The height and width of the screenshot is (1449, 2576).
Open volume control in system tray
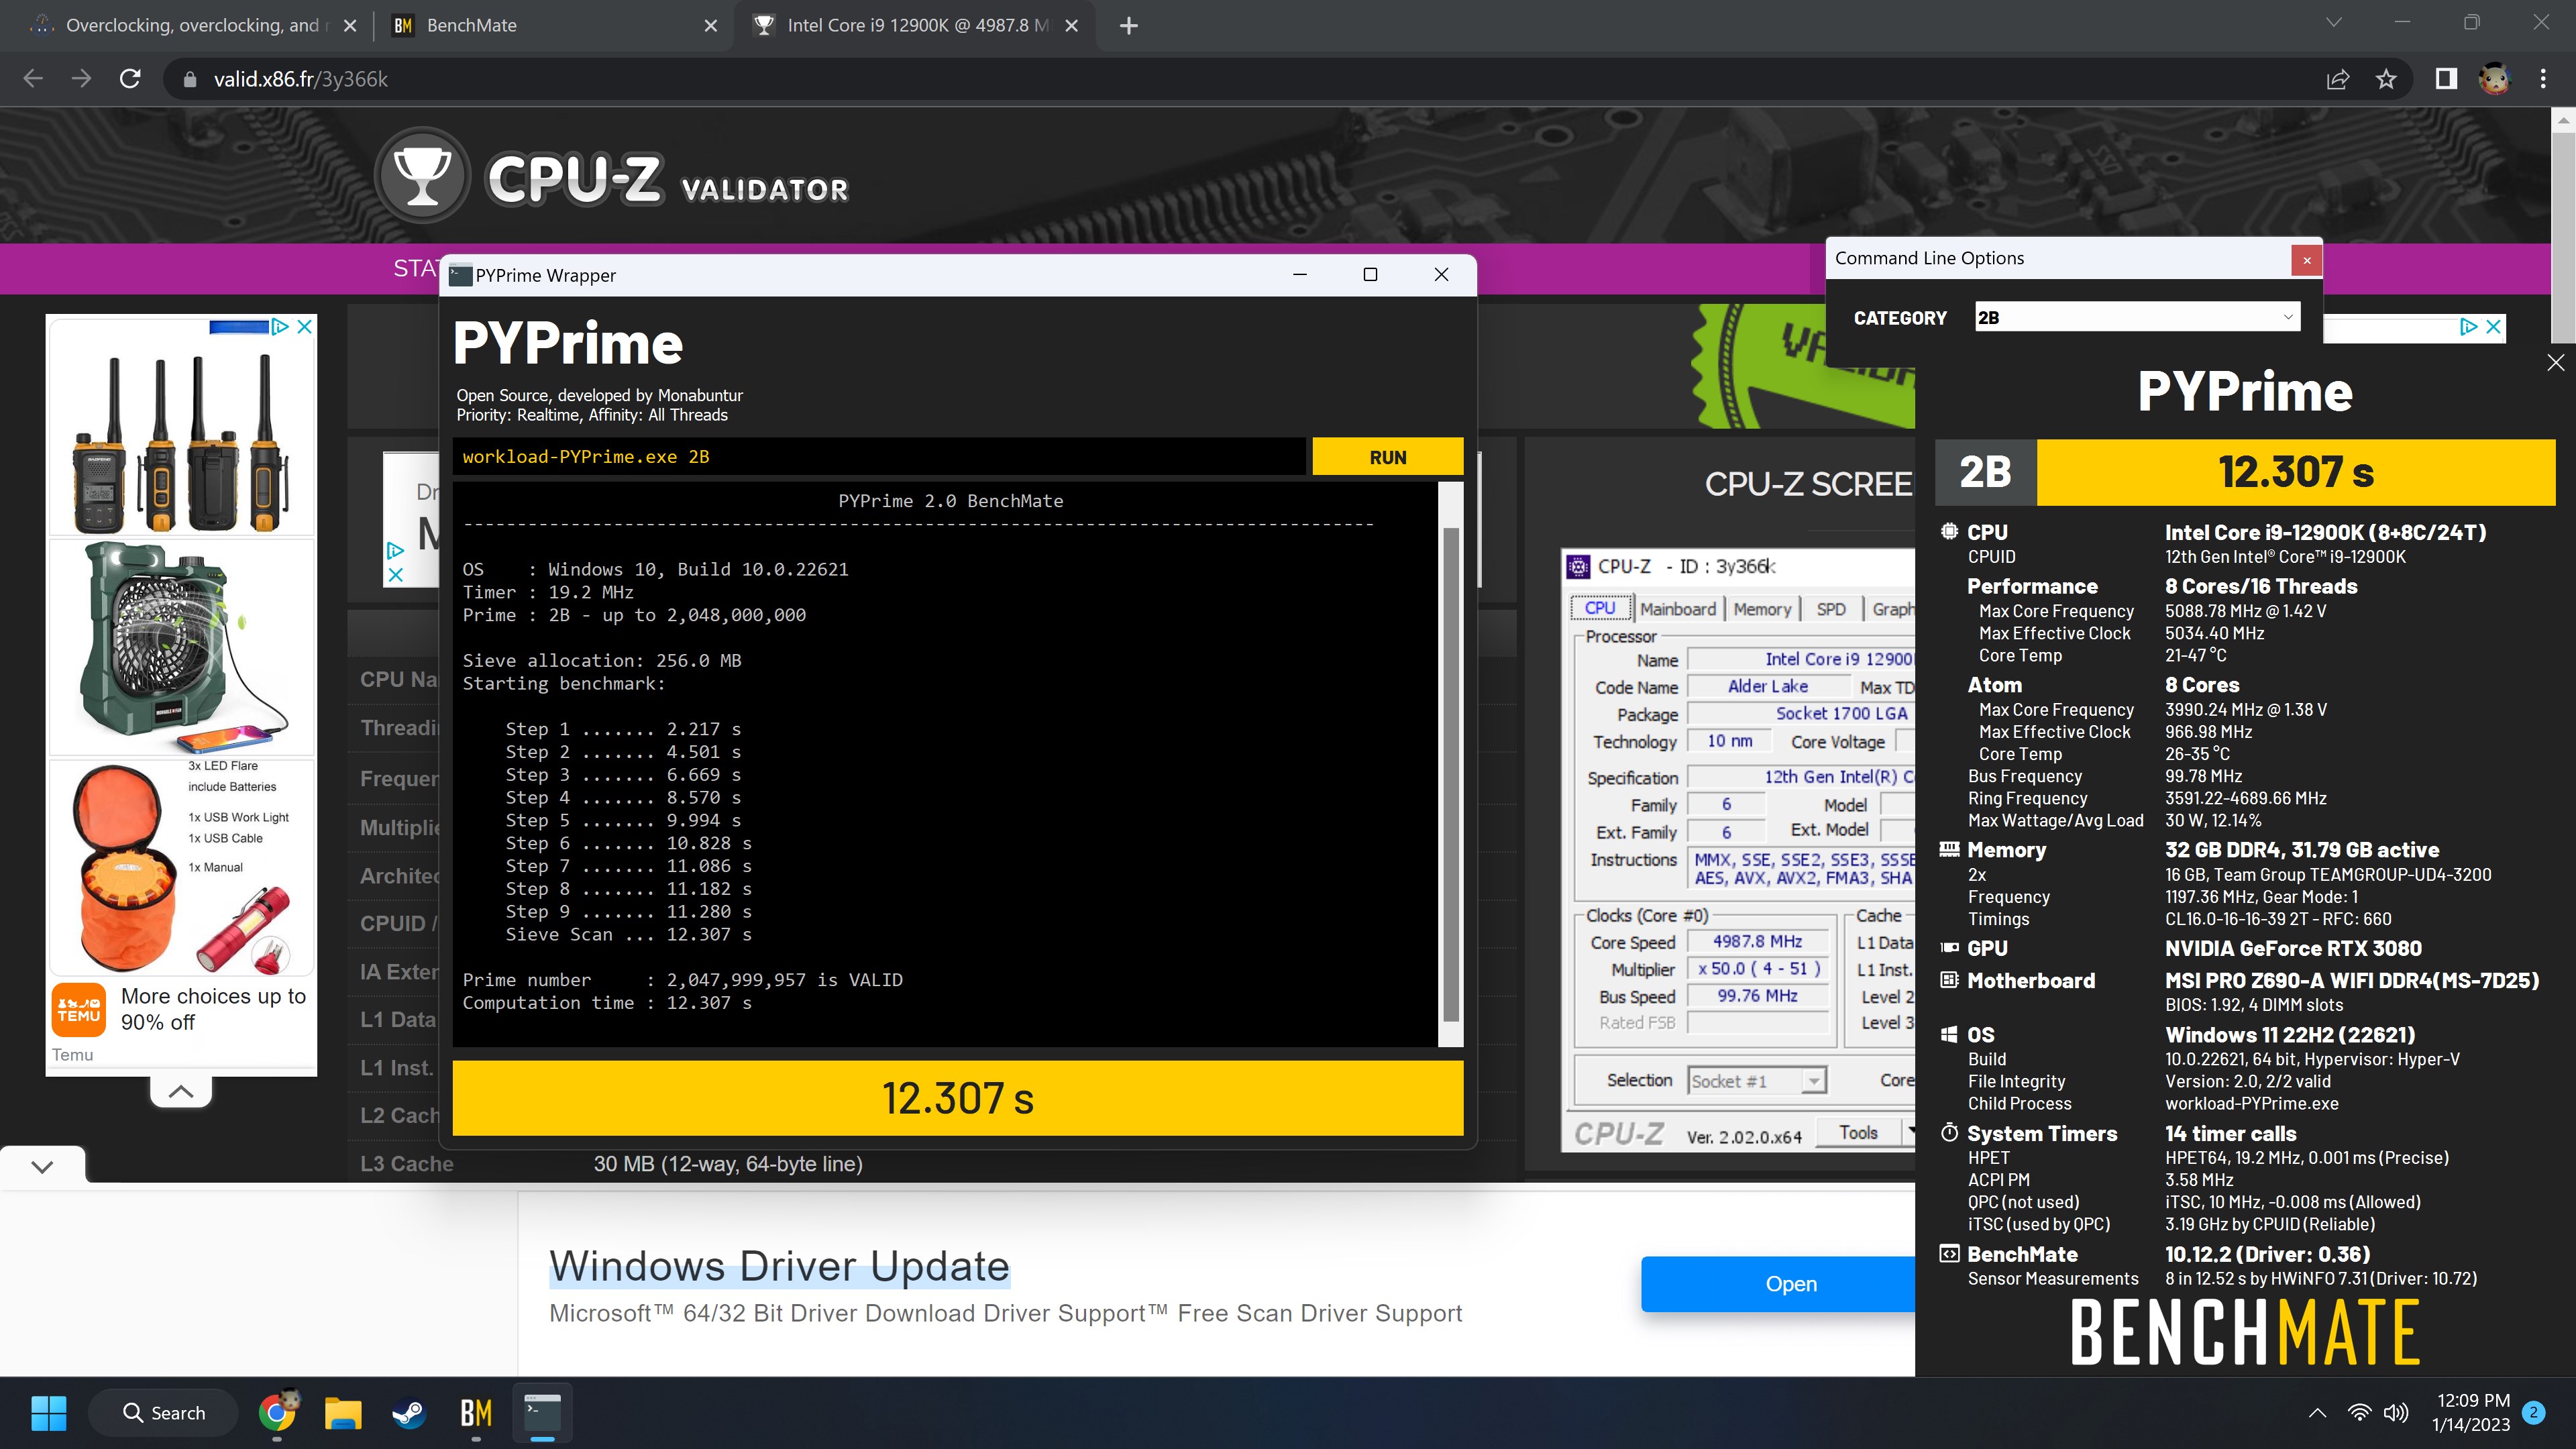click(x=2395, y=1413)
